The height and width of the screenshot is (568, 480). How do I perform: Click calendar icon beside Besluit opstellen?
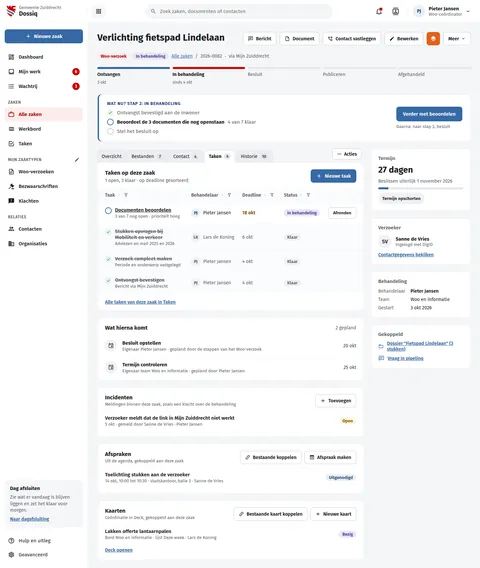tap(111, 346)
